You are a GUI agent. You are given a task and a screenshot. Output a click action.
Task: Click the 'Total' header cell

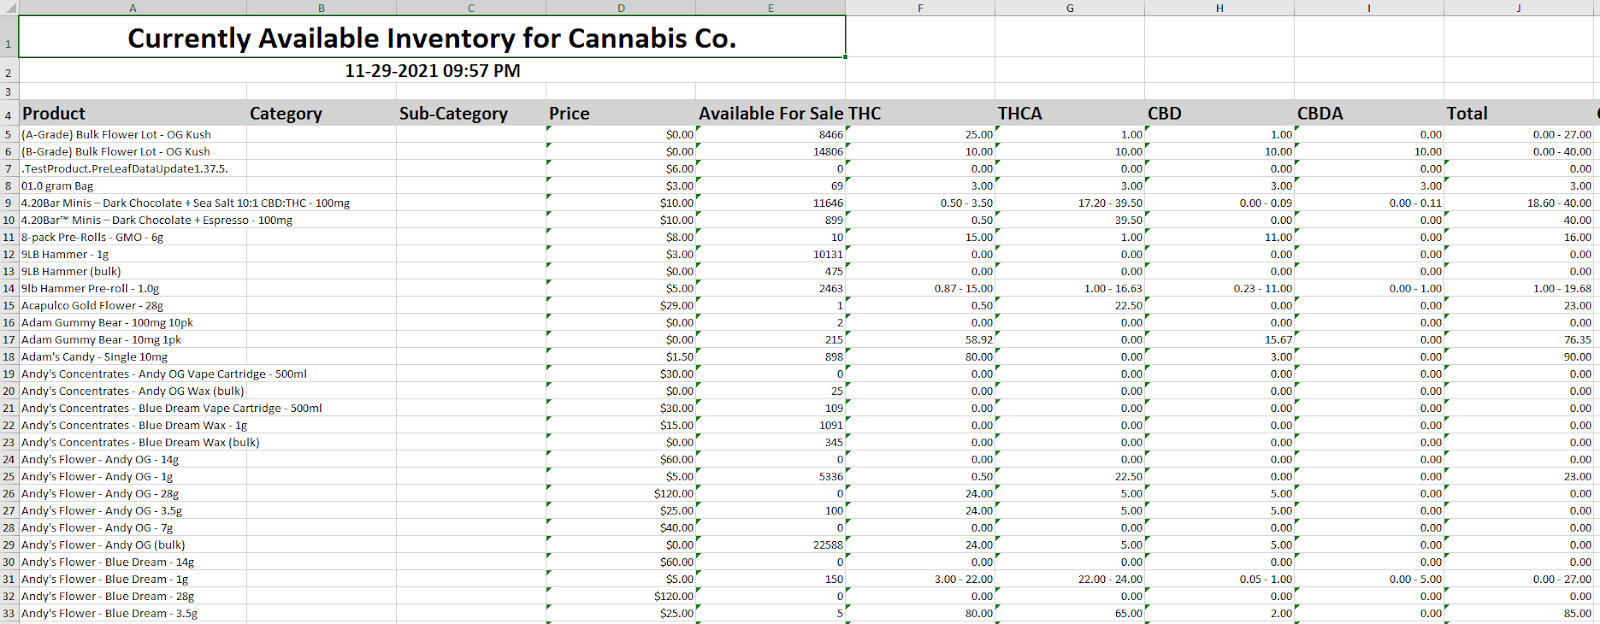pyautogui.click(x=1518, y=113)
